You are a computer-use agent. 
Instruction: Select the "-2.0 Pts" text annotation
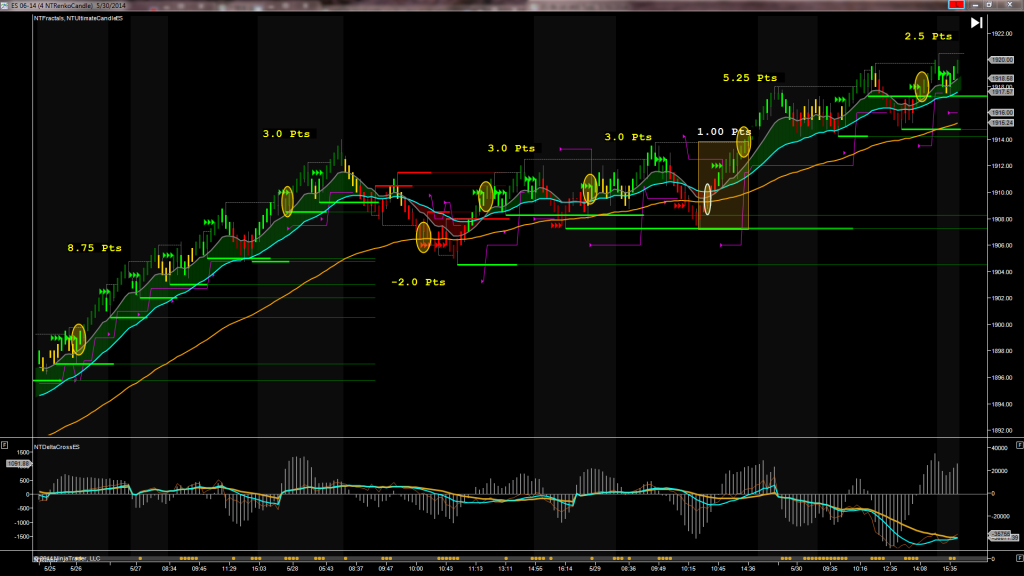point(418,282)
